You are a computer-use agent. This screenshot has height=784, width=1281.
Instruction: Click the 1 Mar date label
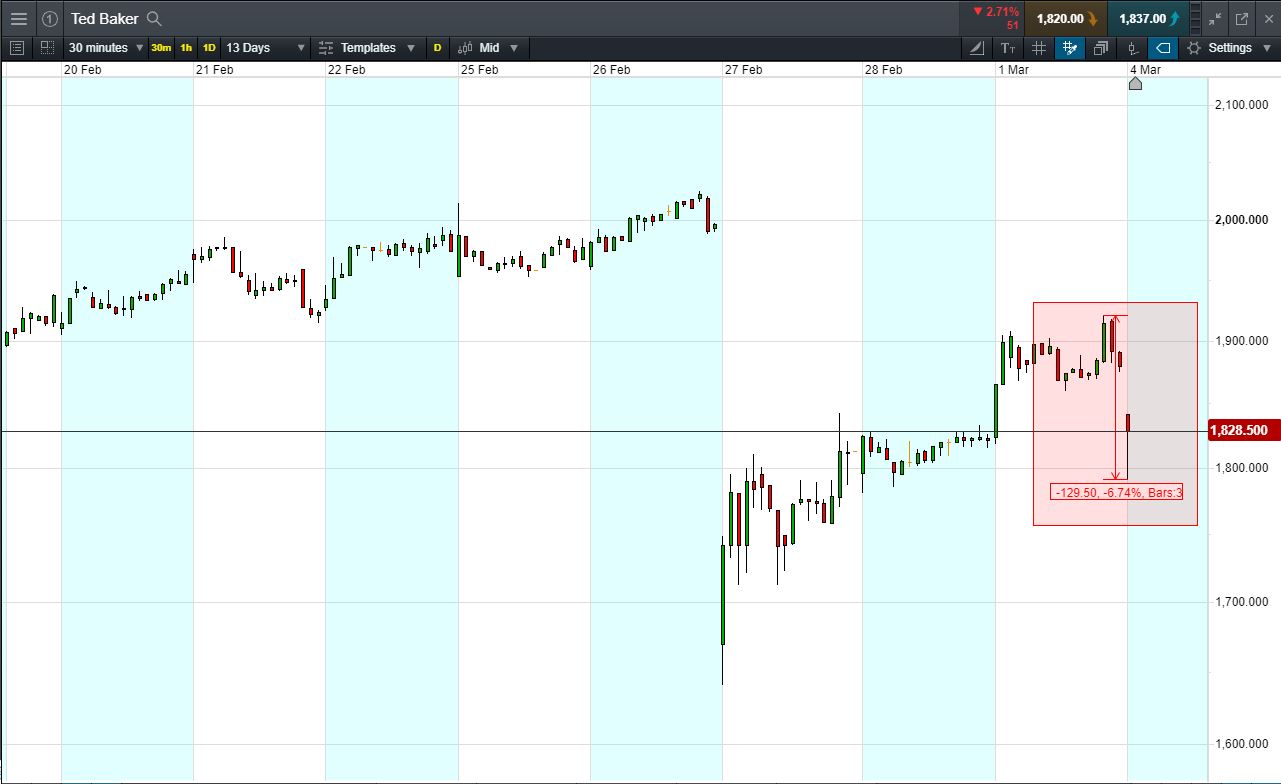point(1013,69)
